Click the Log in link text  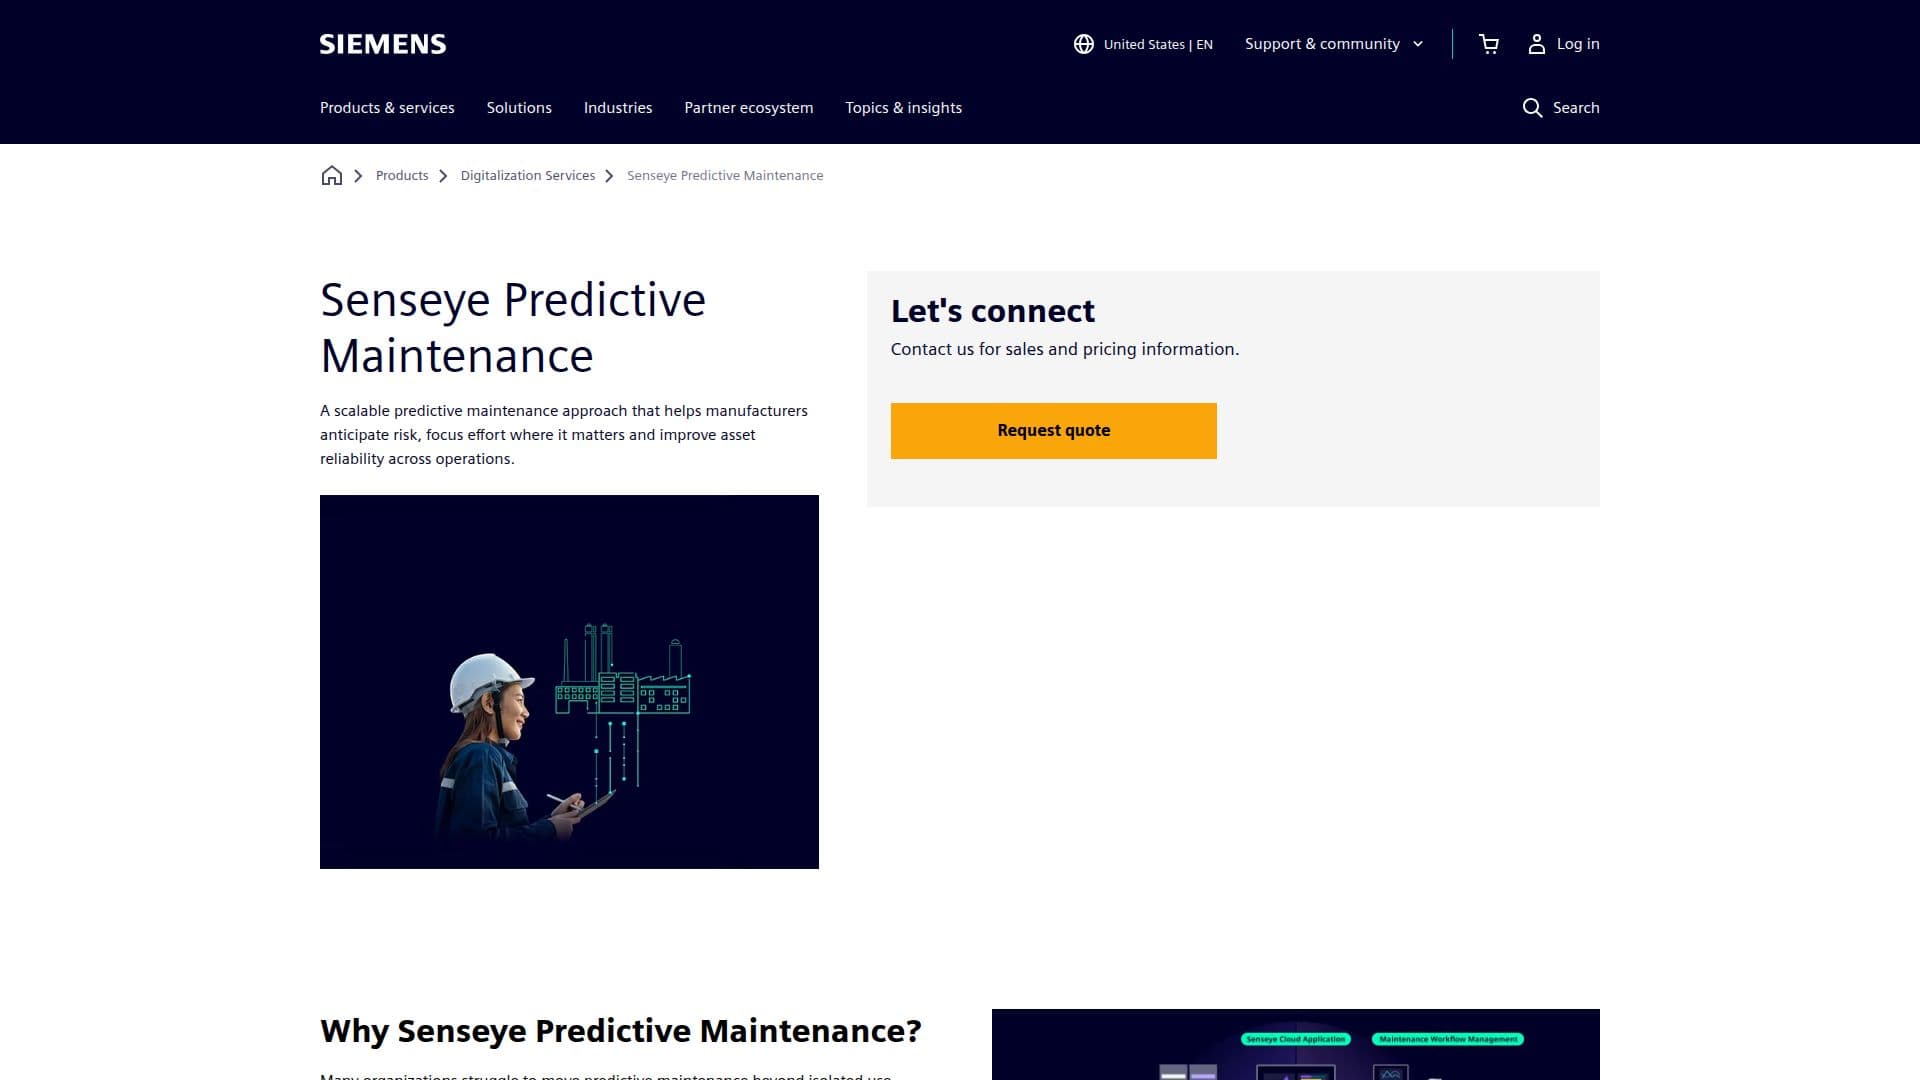(1578, 44)
